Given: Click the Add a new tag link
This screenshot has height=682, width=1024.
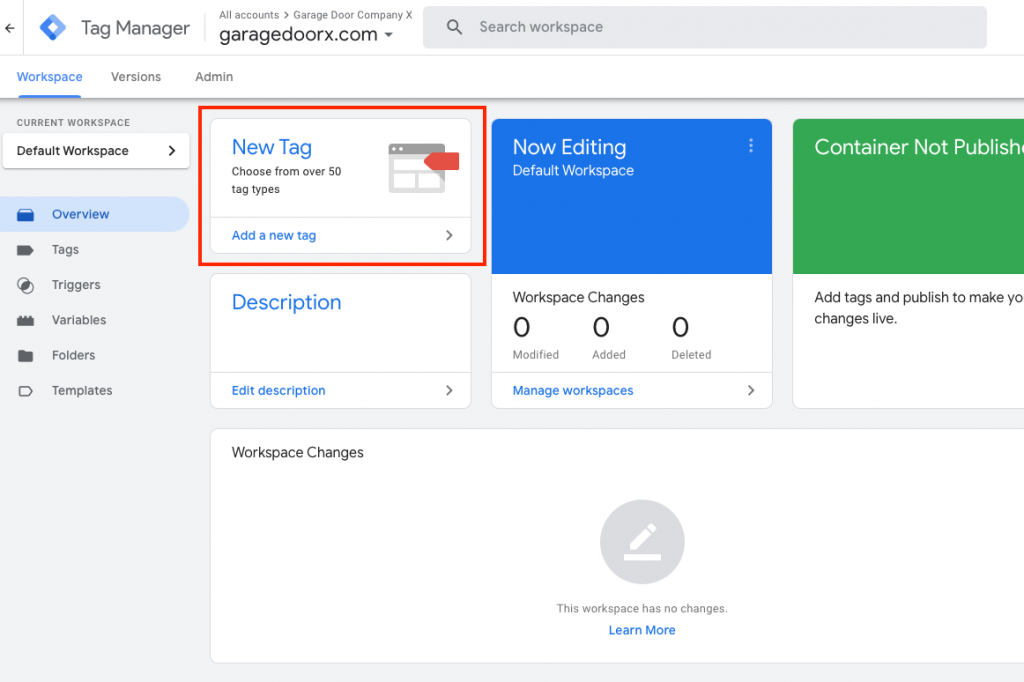Looking at the screenshot, I should point(274,235).
